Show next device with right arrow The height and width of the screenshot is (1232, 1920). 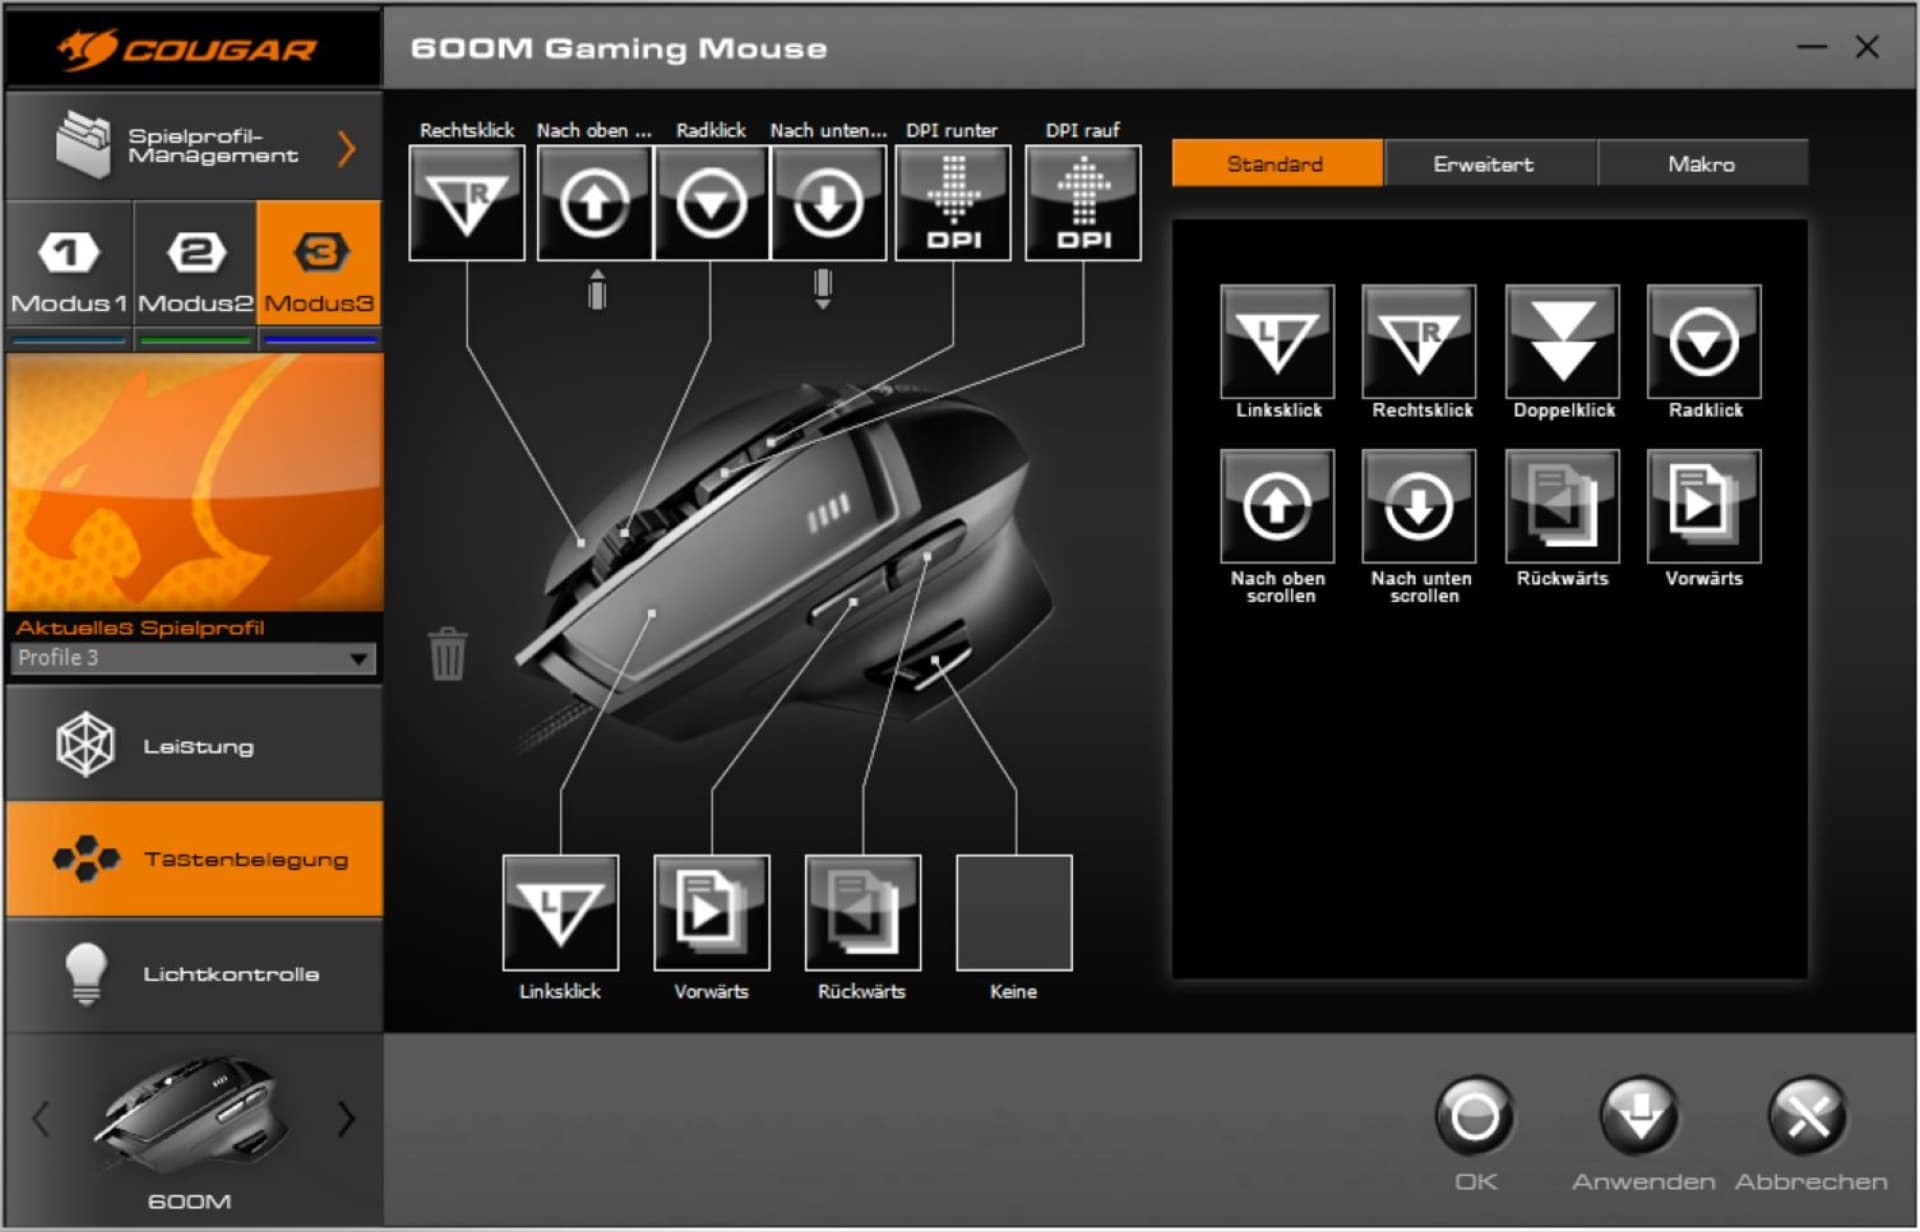346,1119
